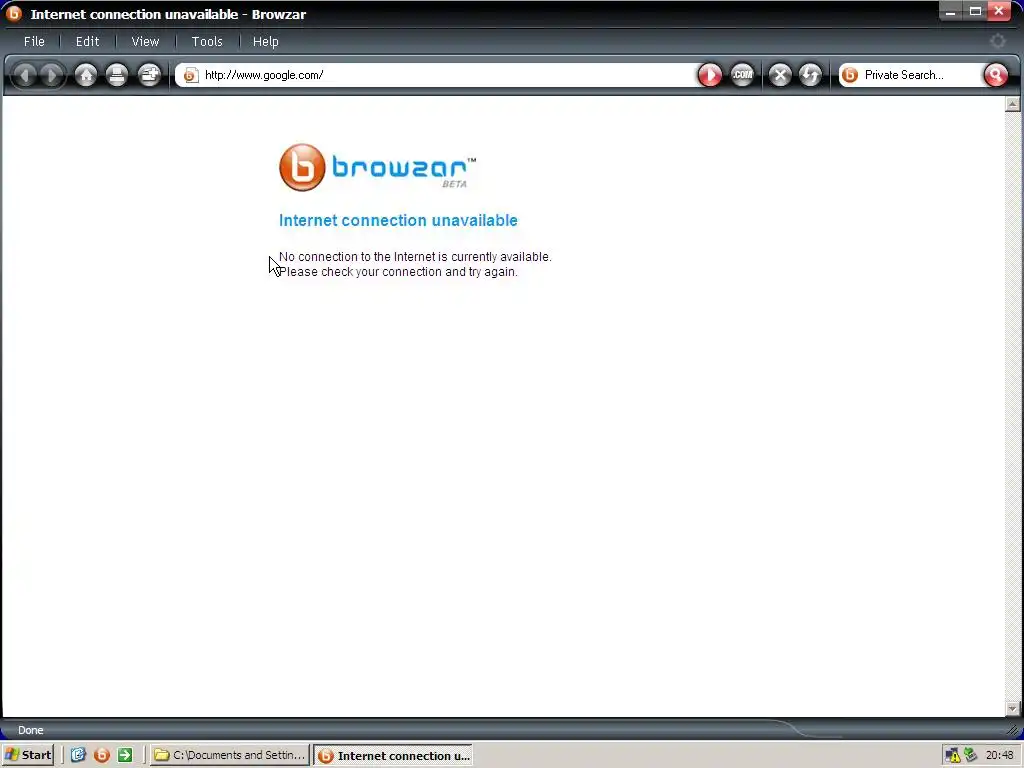The image size is (1024, 768).
Task: Refresh the page with the reload icon
Action: (810, 75)
